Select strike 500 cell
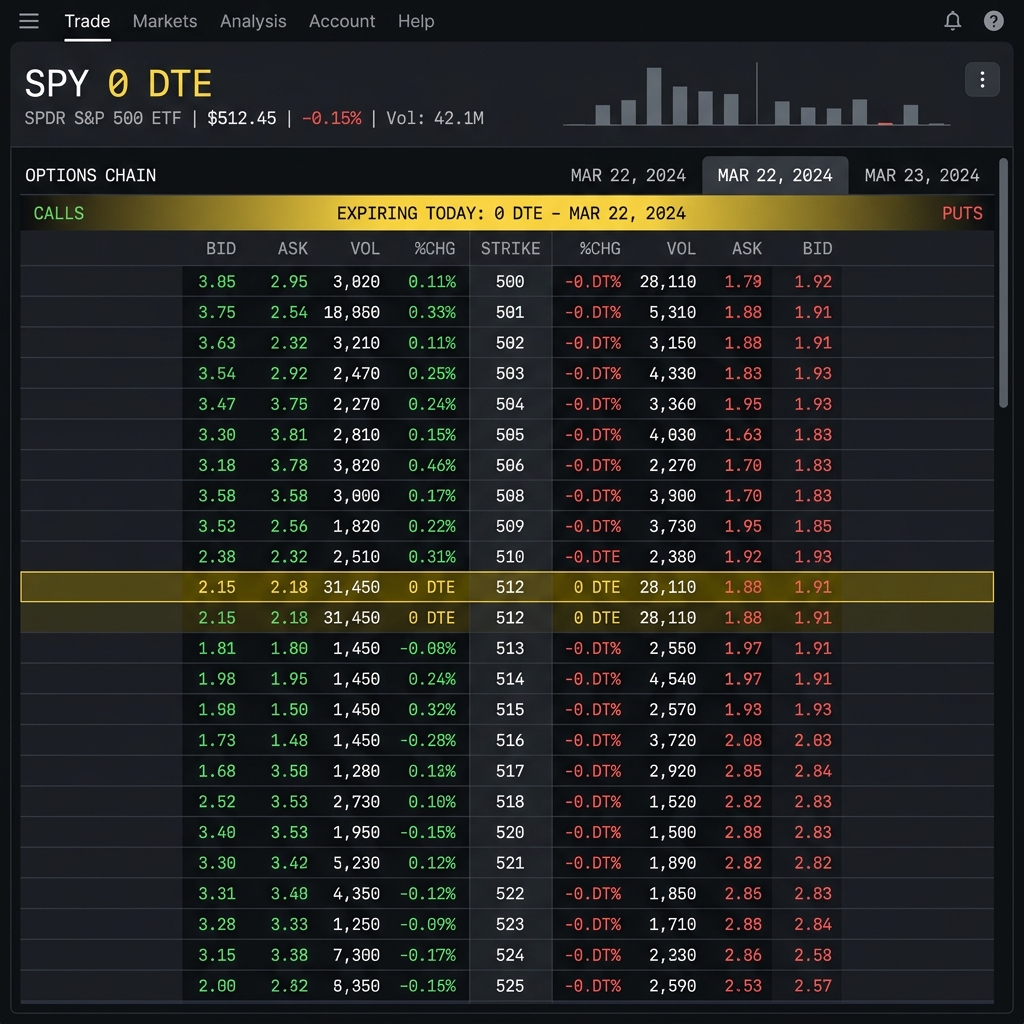 tap(510, 281)
